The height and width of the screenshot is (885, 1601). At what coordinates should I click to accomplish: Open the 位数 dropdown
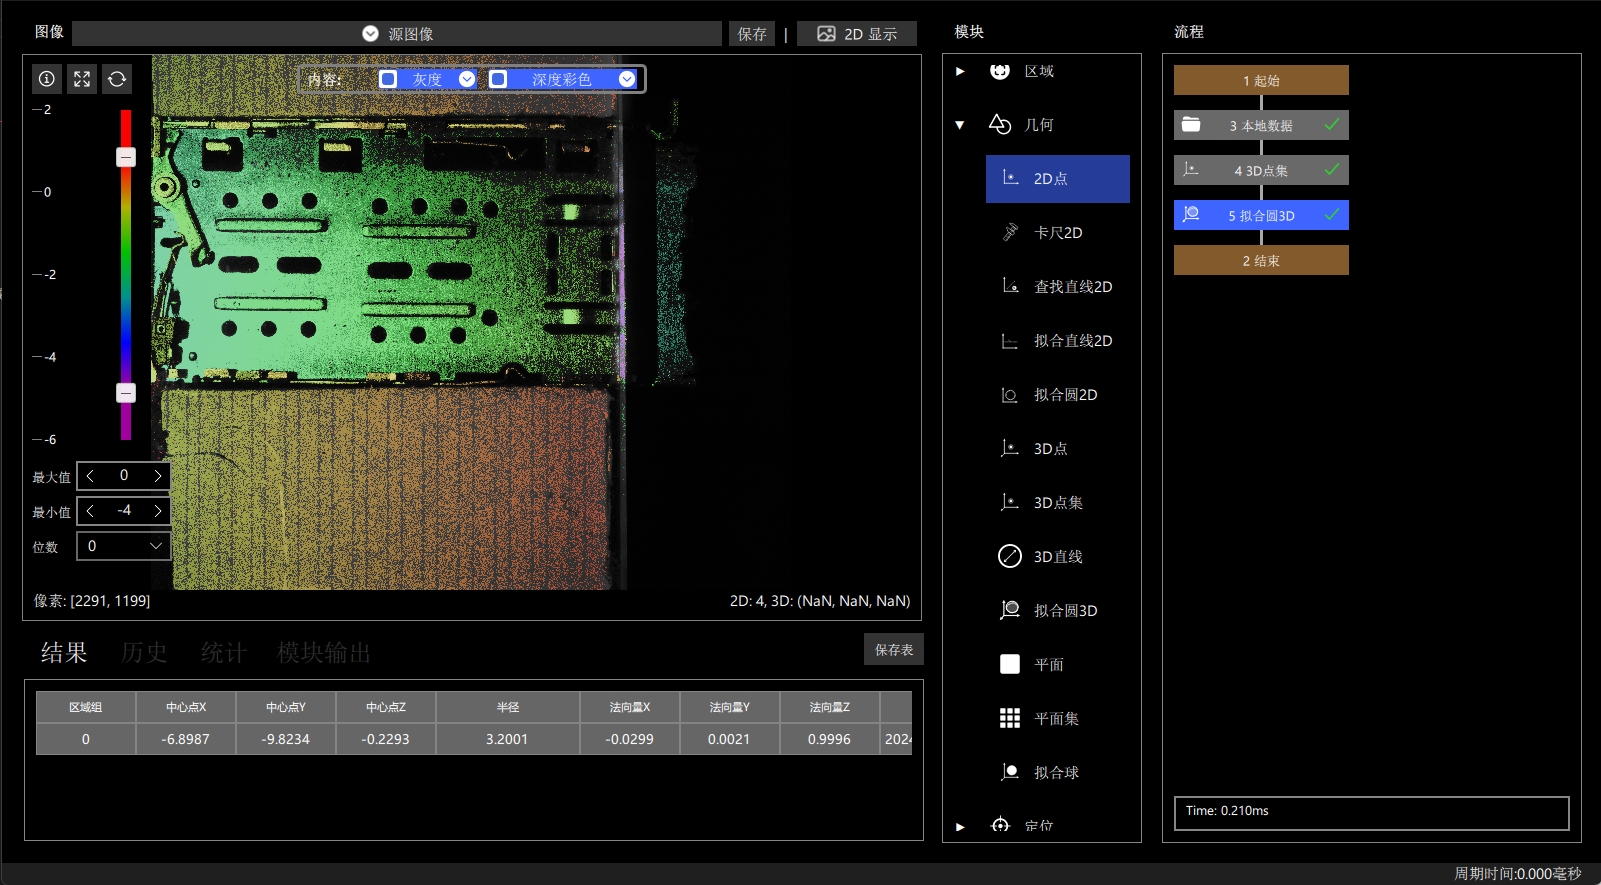[124, 546]
